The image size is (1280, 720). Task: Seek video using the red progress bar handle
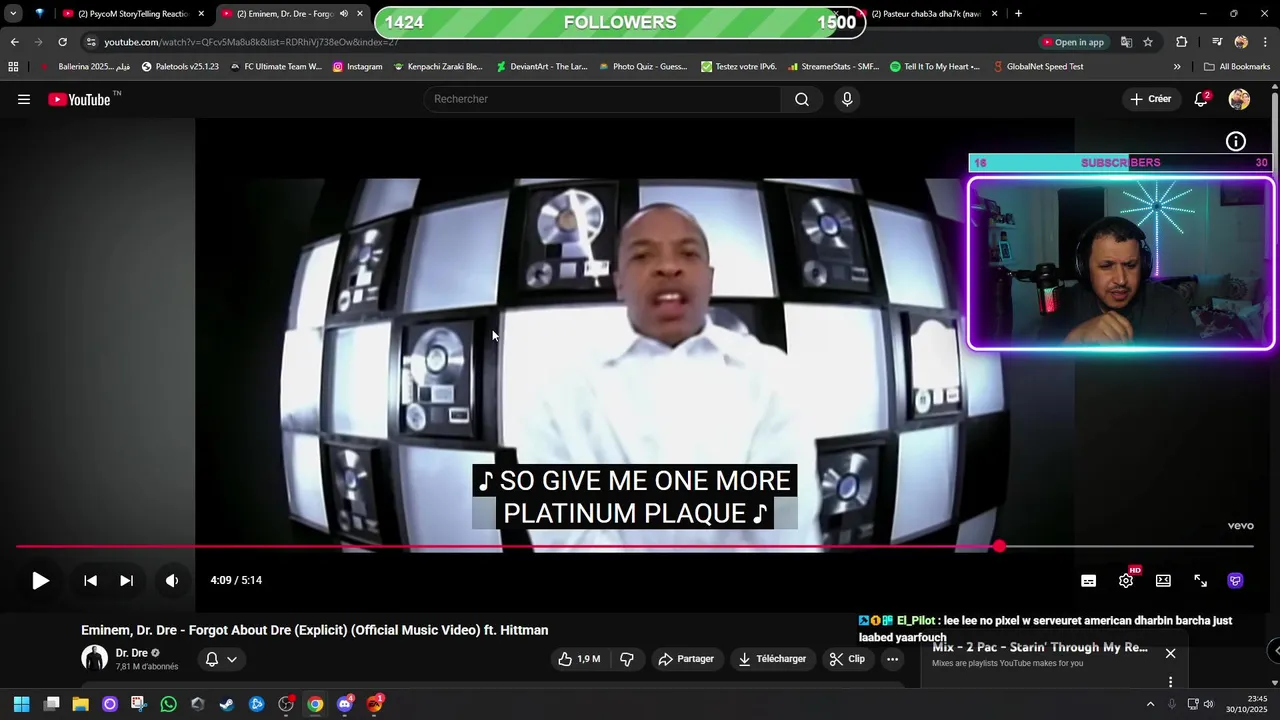999,546
